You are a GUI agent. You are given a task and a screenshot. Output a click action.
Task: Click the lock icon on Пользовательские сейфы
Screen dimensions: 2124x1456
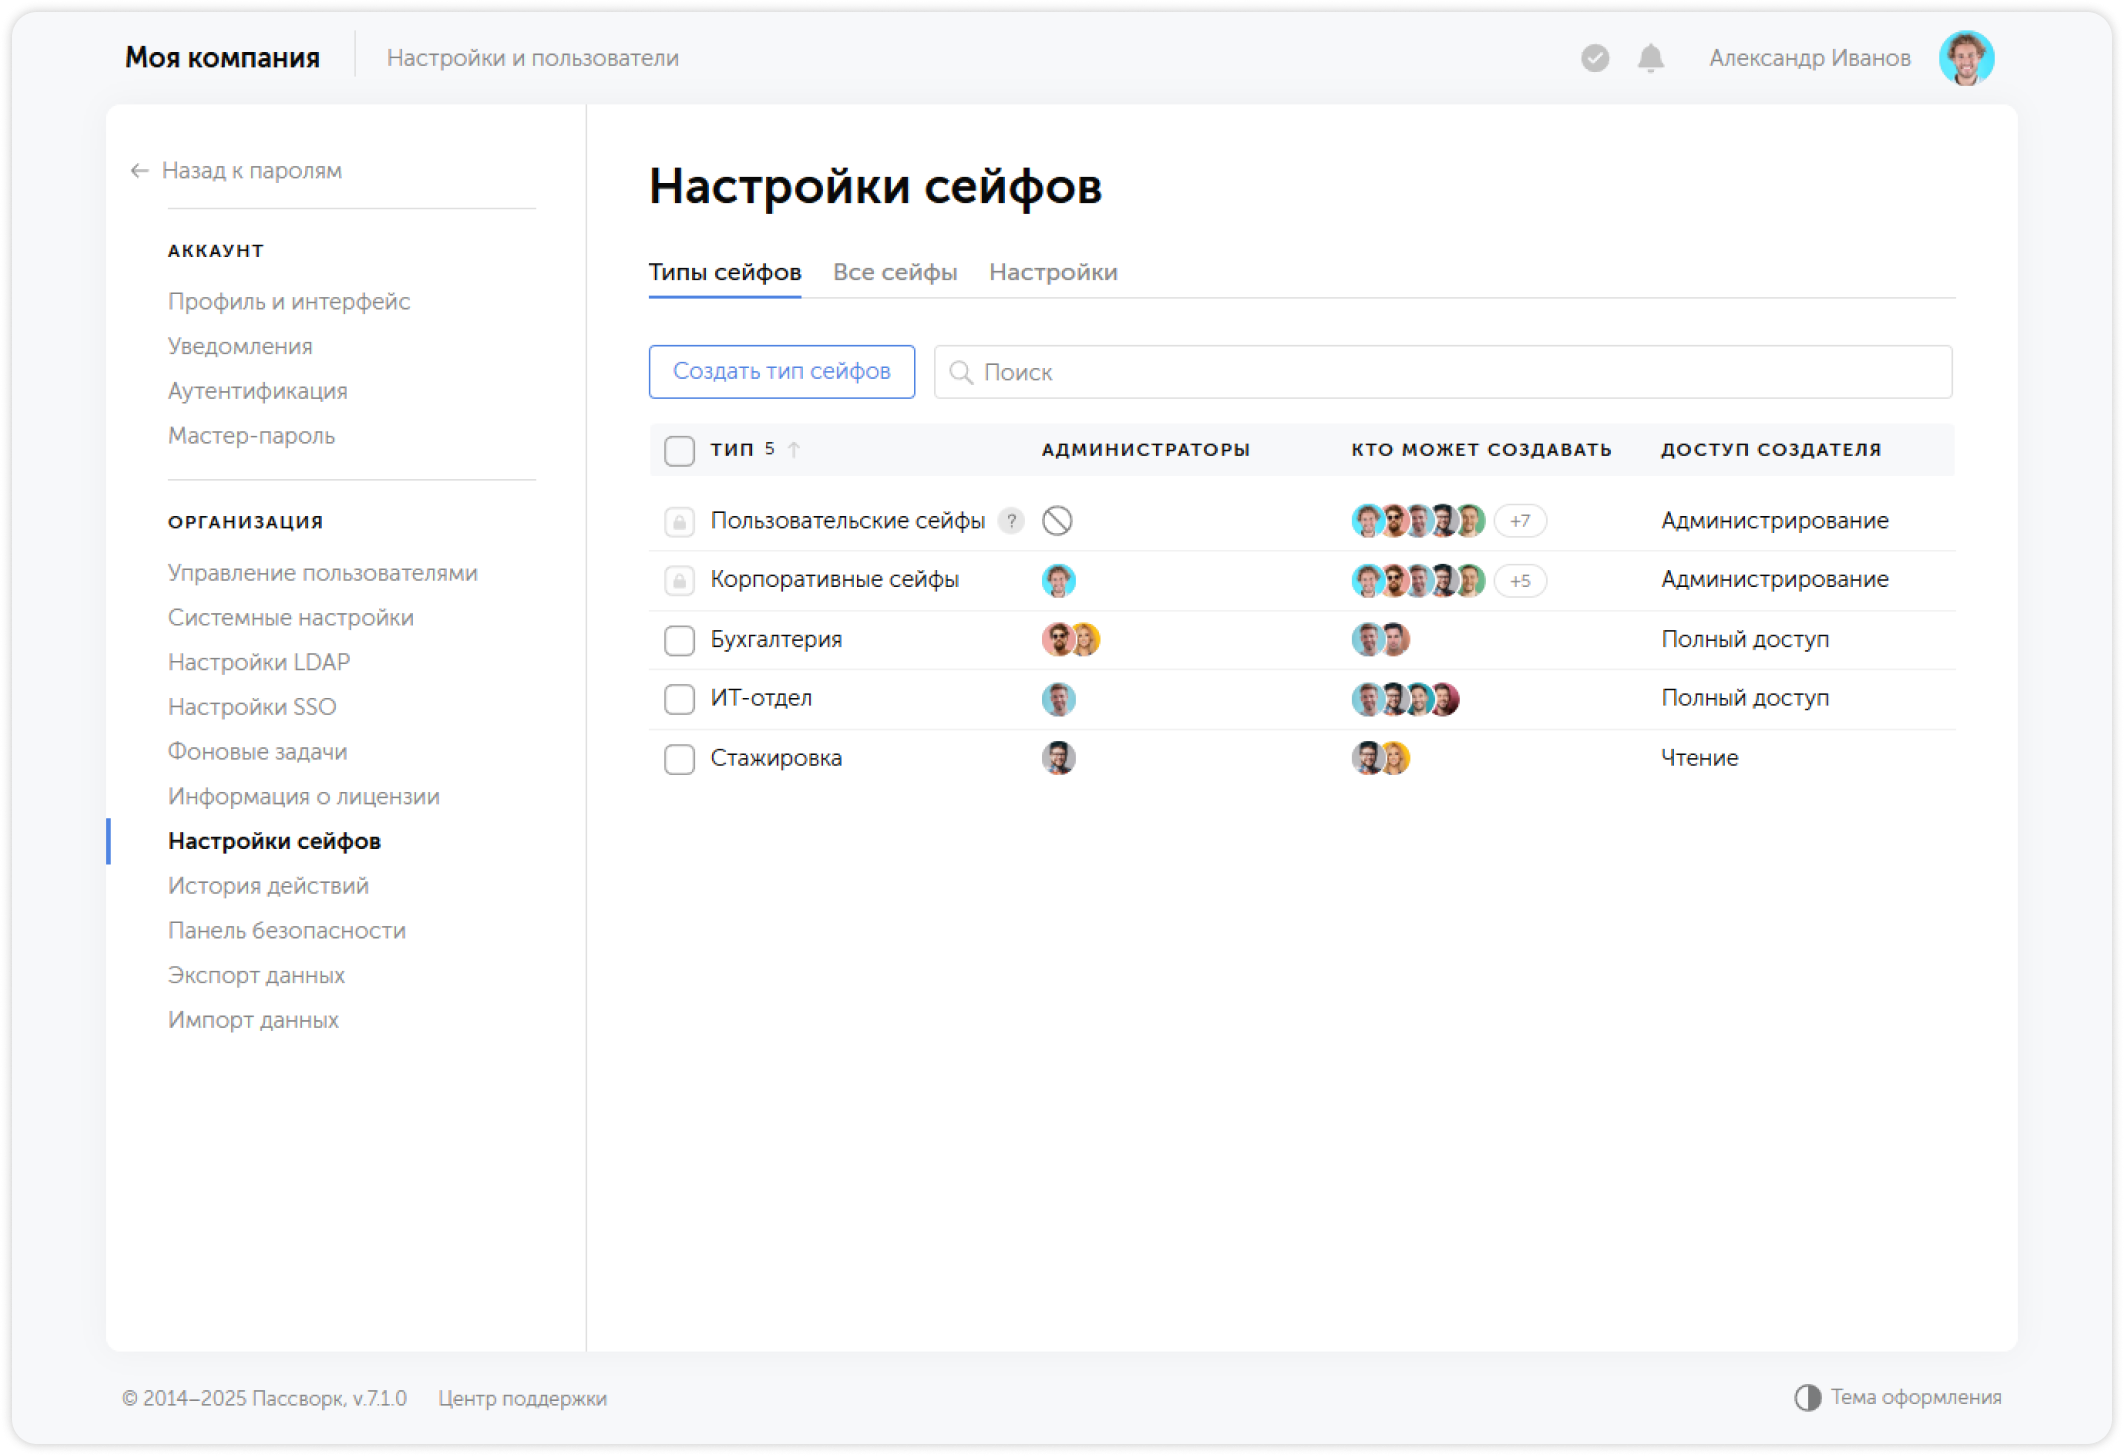coord(679,521)
